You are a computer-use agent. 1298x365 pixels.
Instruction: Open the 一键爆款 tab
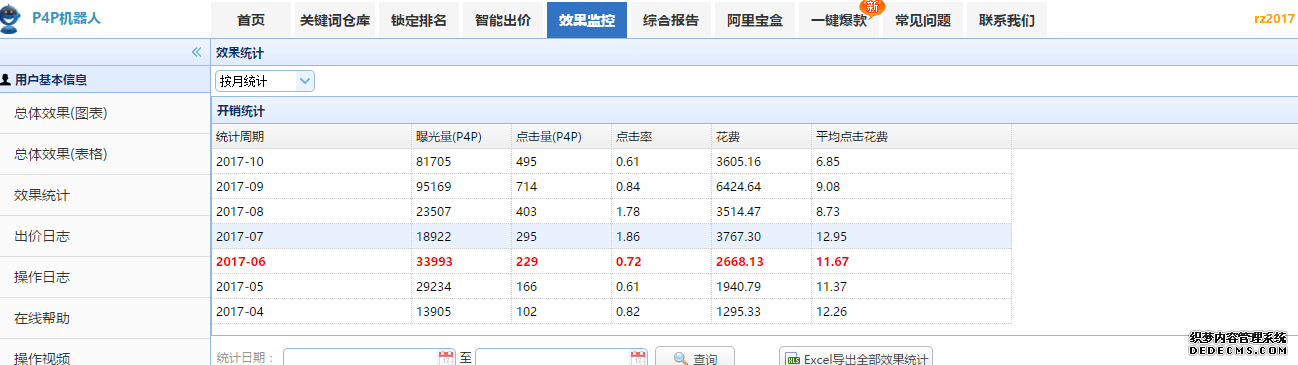[x=839, y=21]
